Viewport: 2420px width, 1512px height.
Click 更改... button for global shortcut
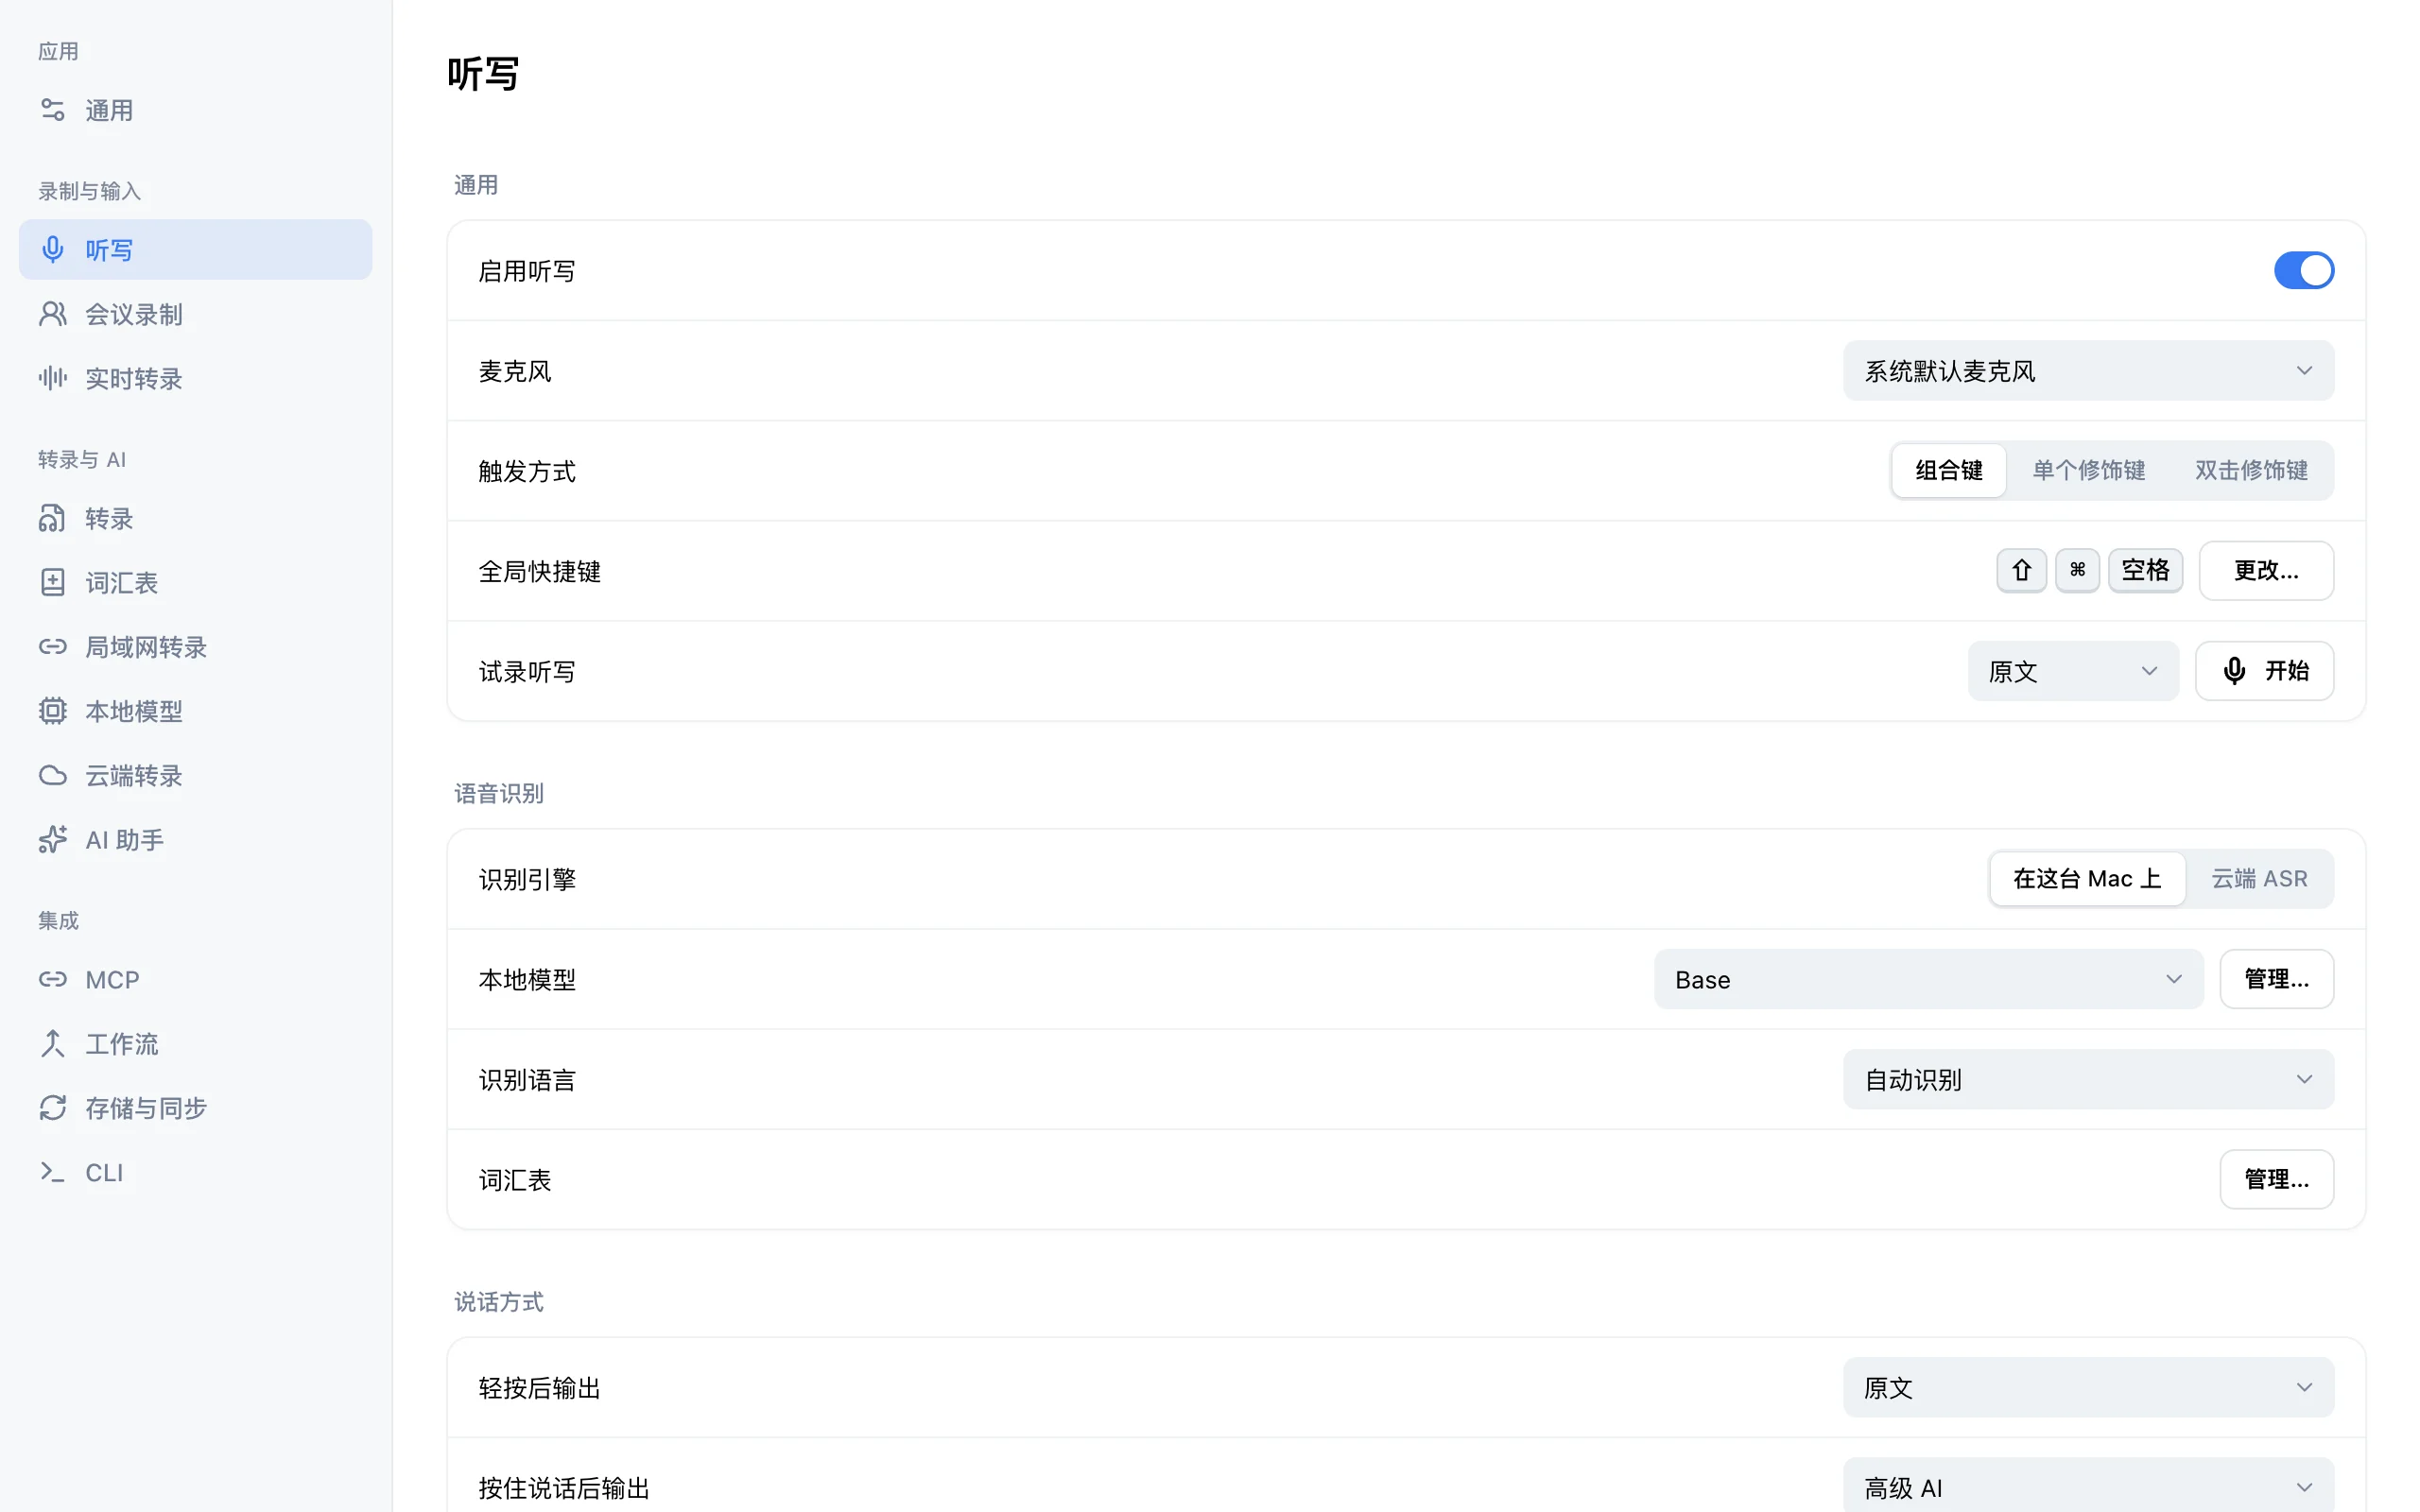coord(2266,570)
